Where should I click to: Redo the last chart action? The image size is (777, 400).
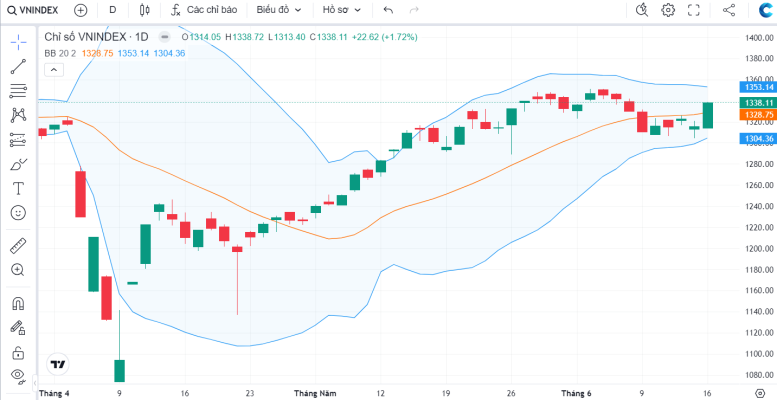click(x=414, y=10)
